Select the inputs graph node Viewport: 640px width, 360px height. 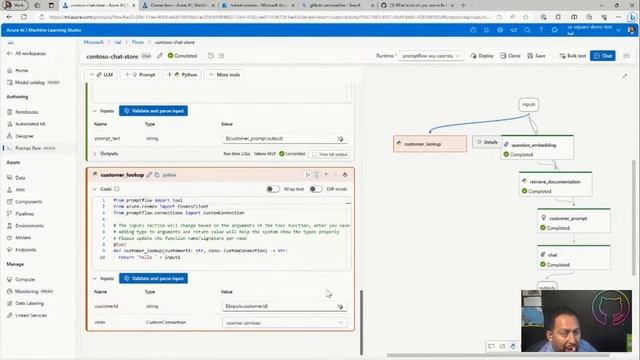(529, 104)
